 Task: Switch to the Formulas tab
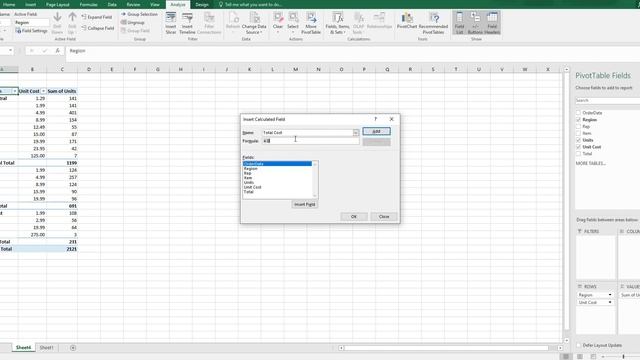click(x=89, y=4)
